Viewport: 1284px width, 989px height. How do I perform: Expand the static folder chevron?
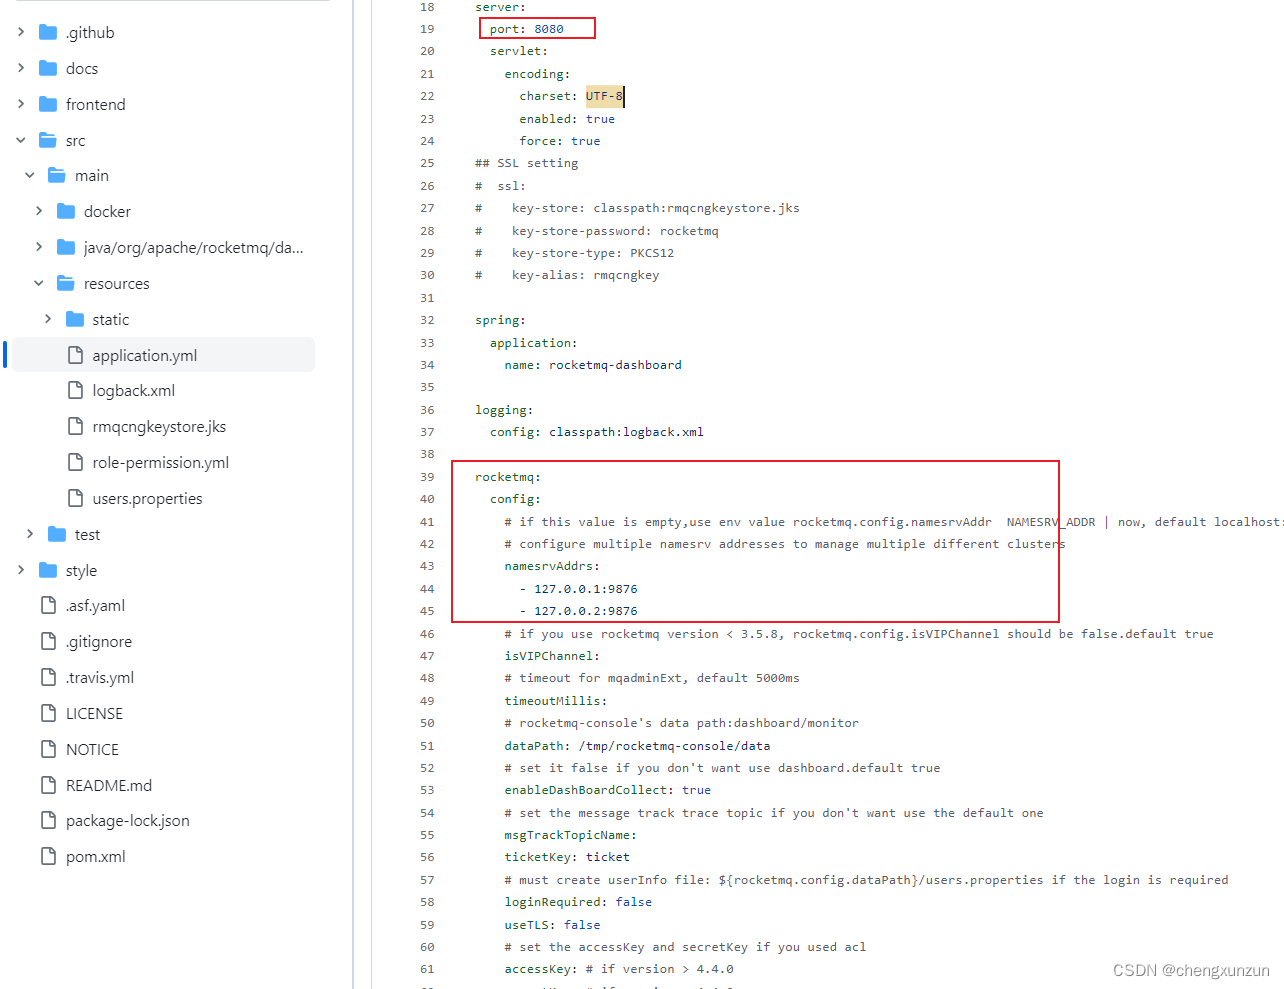pos(48,319)
